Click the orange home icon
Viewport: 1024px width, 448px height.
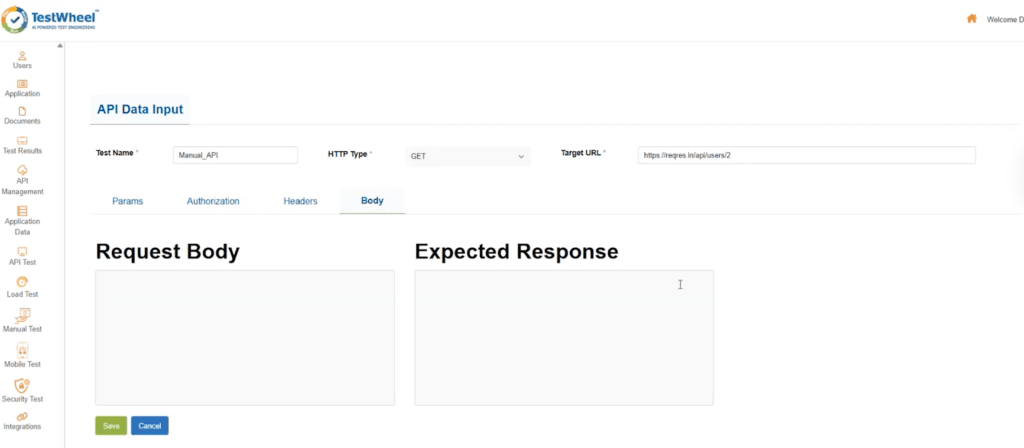click(x=971, y=19)
